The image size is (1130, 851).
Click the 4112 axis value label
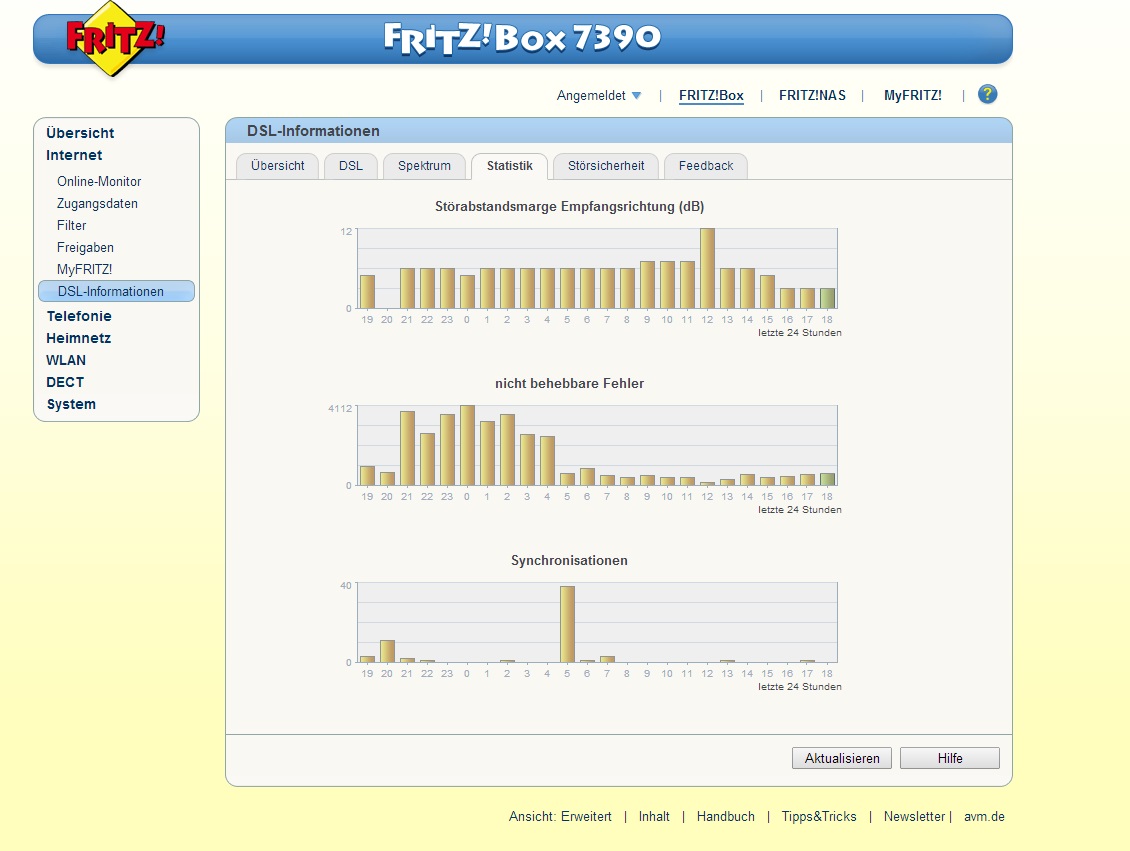pyautogui.click(x=340, y=409)
